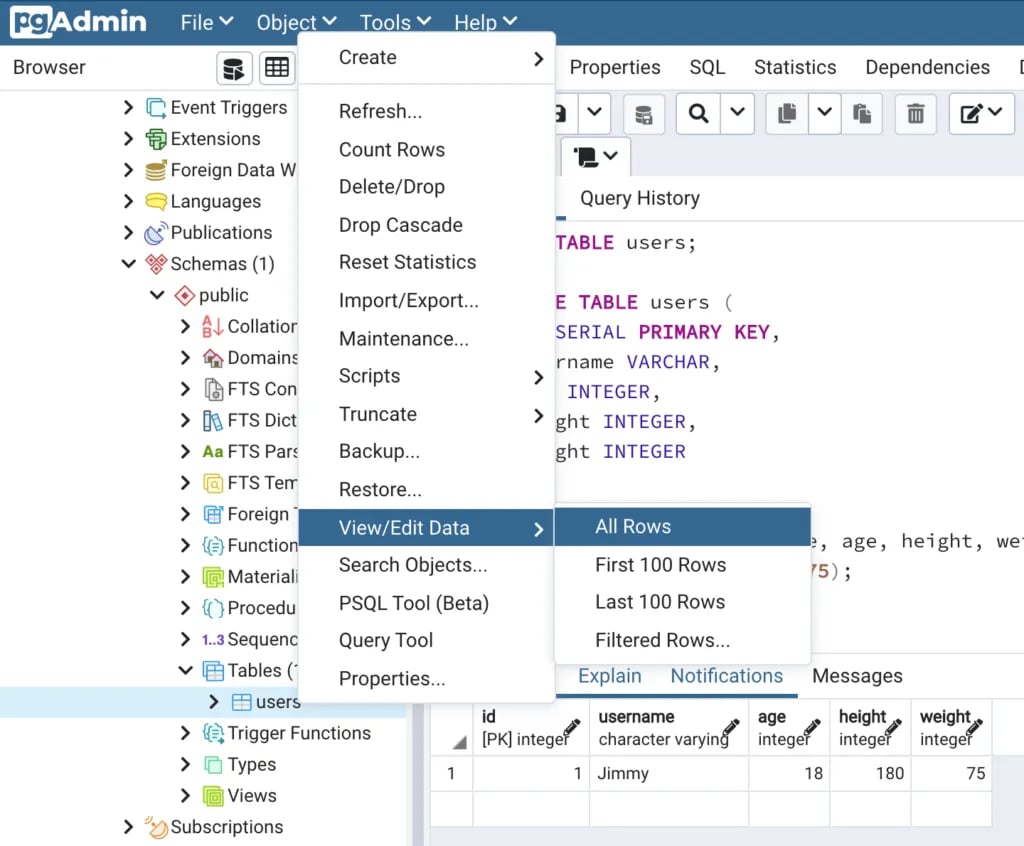Select All Rows from the submenu
The height and width of the screenshot is (846, 1024).
click(633, 527)
